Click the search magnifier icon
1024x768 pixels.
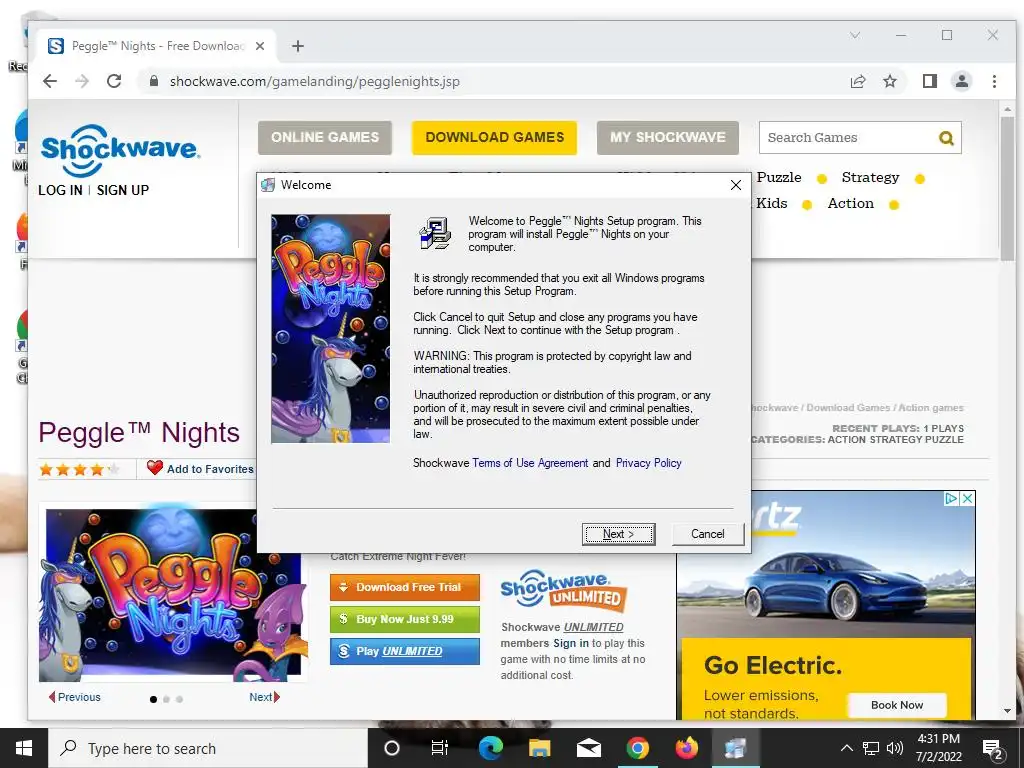[946, 138]
